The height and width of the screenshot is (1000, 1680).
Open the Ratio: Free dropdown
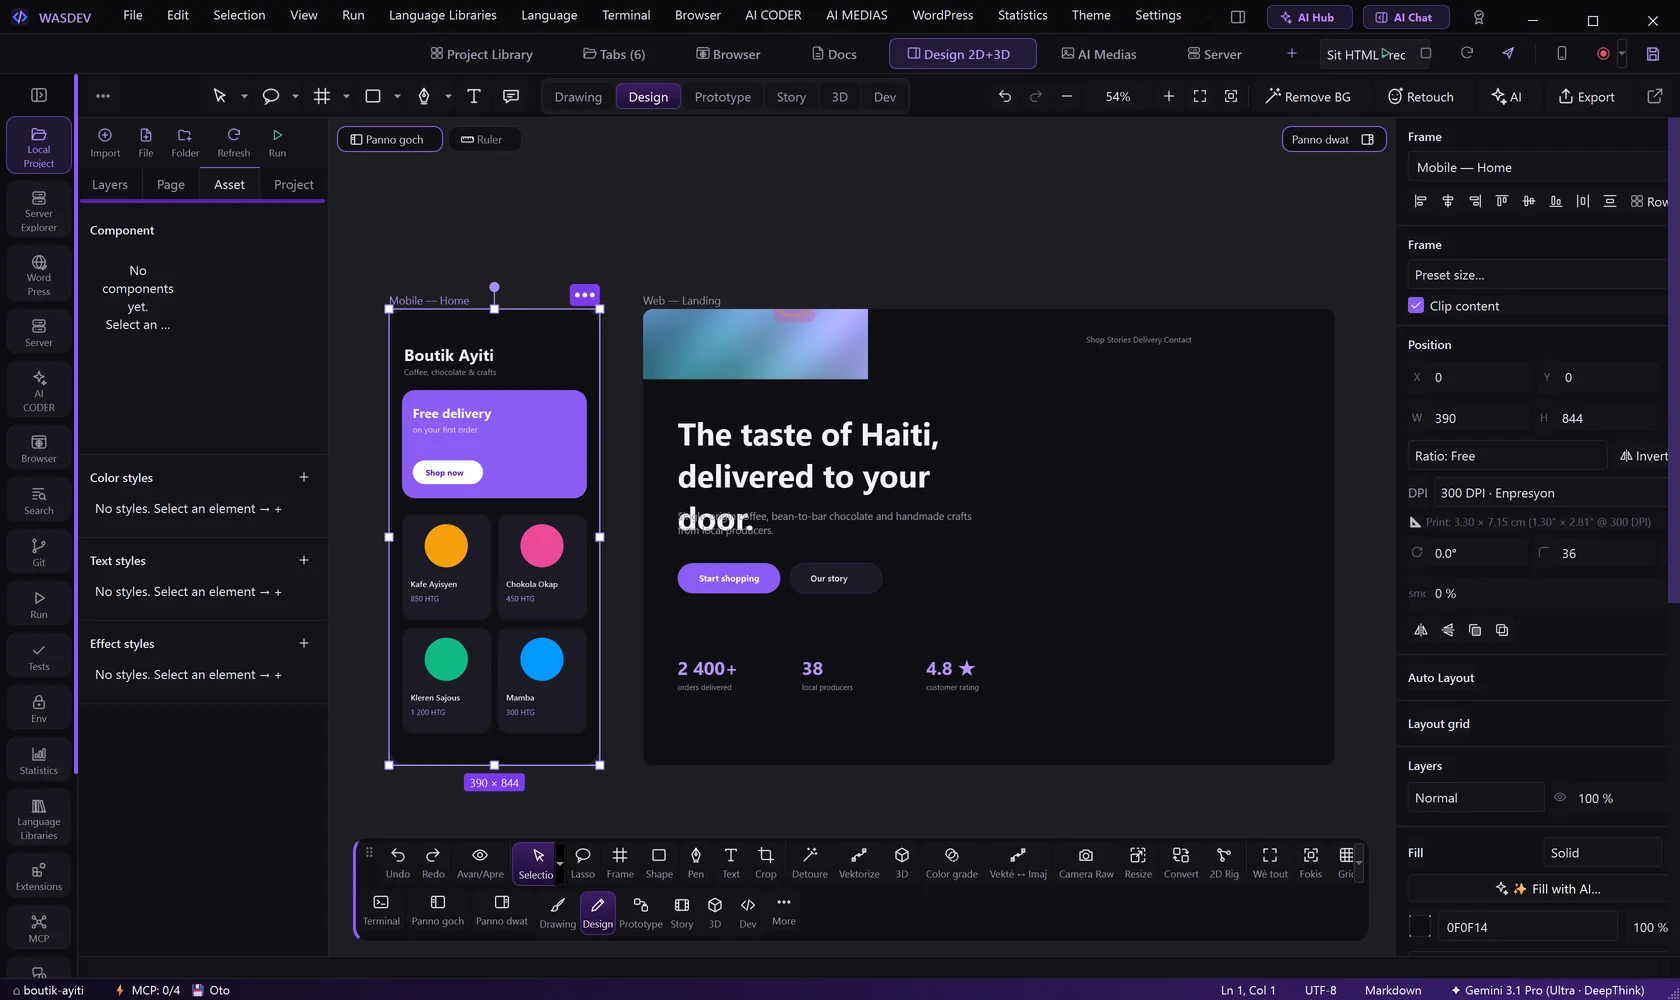tap(1507, 456)
